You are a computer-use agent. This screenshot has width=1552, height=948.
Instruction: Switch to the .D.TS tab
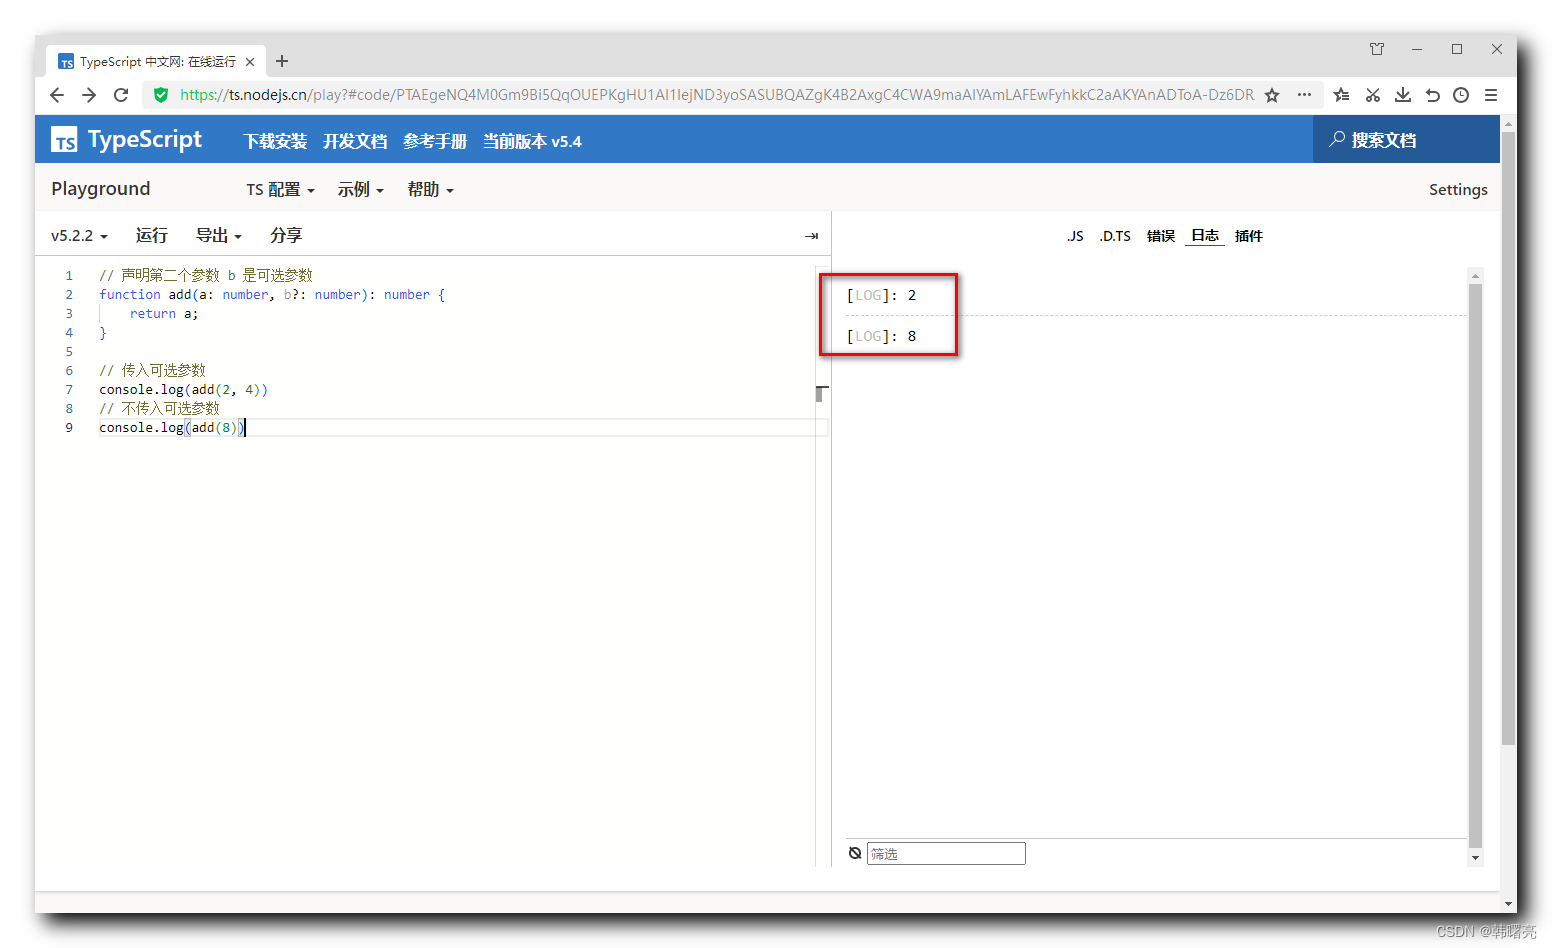[x=1115, y=236]
